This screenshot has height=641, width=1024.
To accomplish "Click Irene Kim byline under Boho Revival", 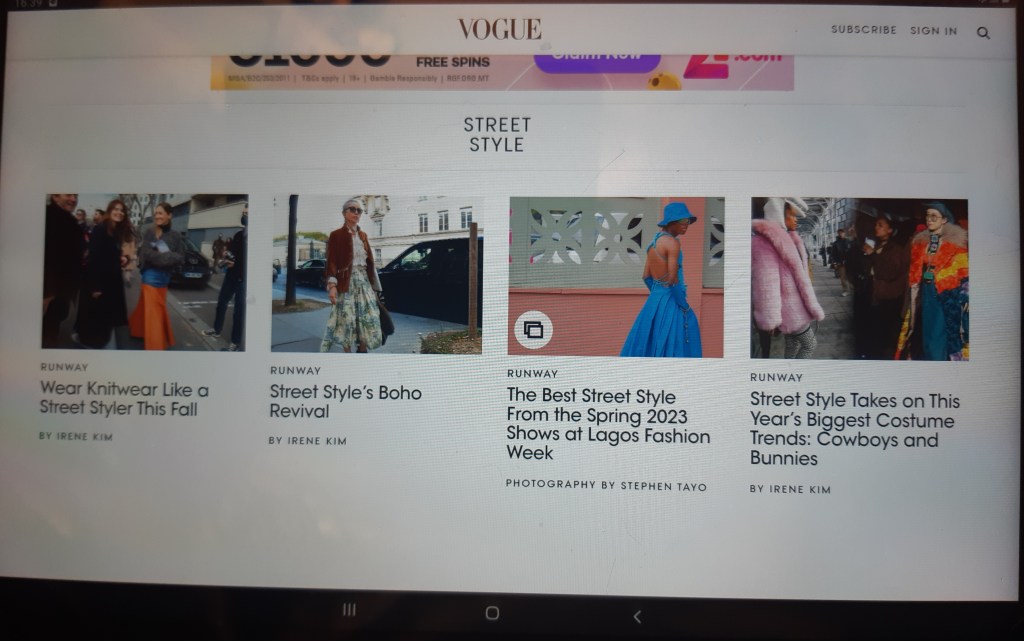I will [x=307, y=441].
